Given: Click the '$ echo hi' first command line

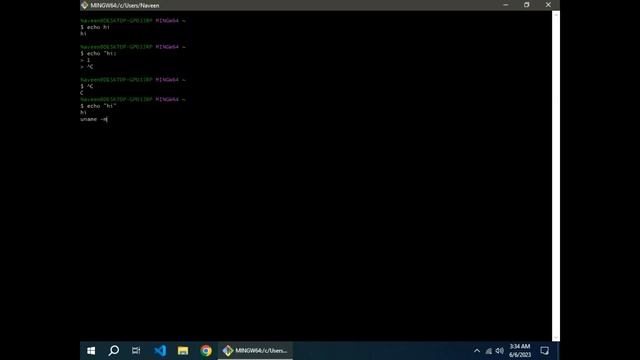Looking at the screenshot, I should (95, 27).
